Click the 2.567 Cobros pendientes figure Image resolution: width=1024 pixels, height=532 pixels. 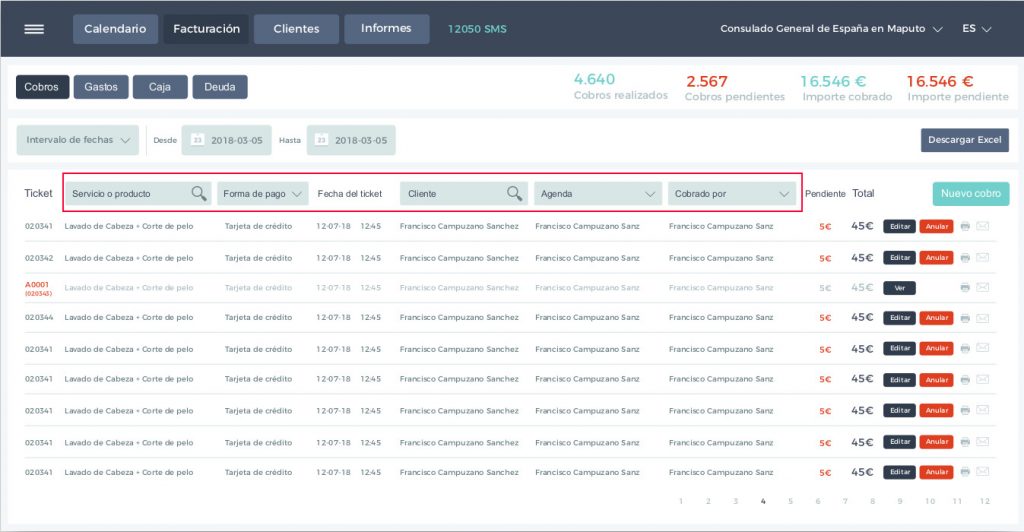coord(707,82)
